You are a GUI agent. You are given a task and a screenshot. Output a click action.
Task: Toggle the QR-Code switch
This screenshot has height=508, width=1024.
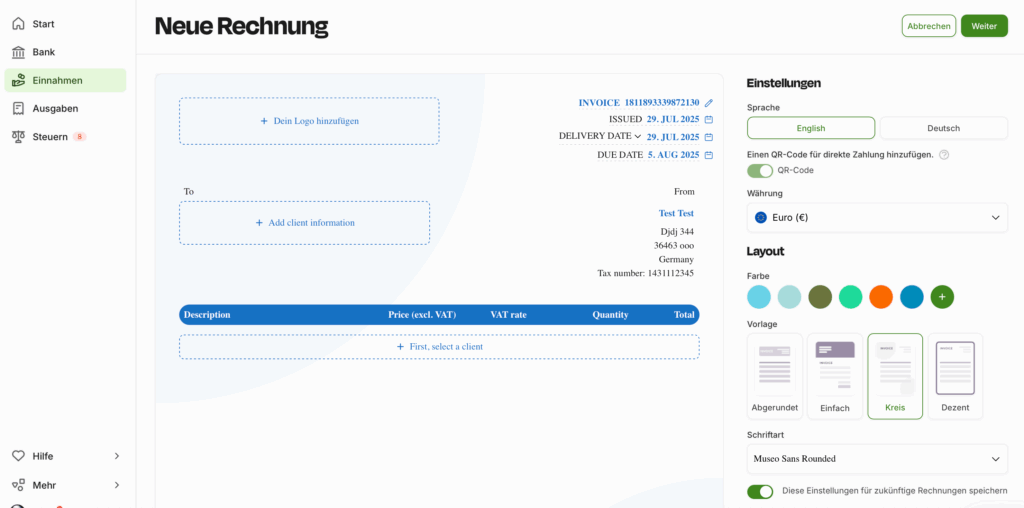(x=760, y=171)
